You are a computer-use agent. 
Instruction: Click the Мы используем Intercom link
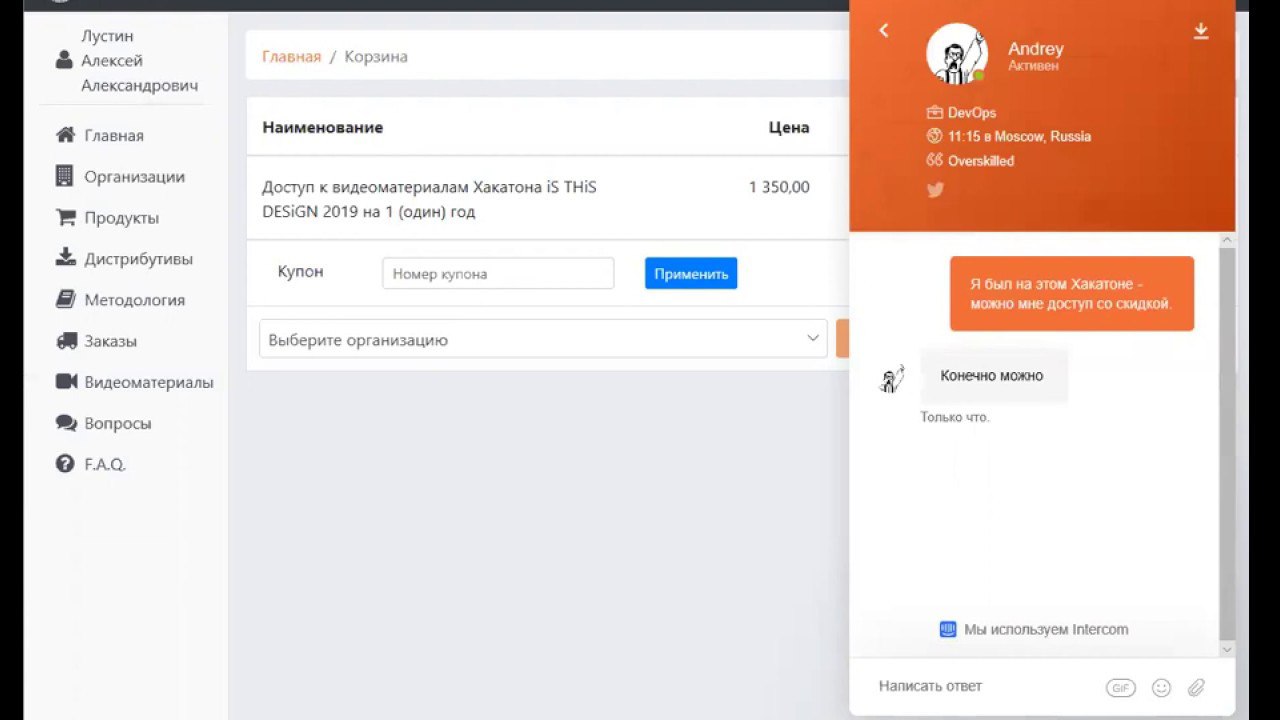pos(1045,629)
